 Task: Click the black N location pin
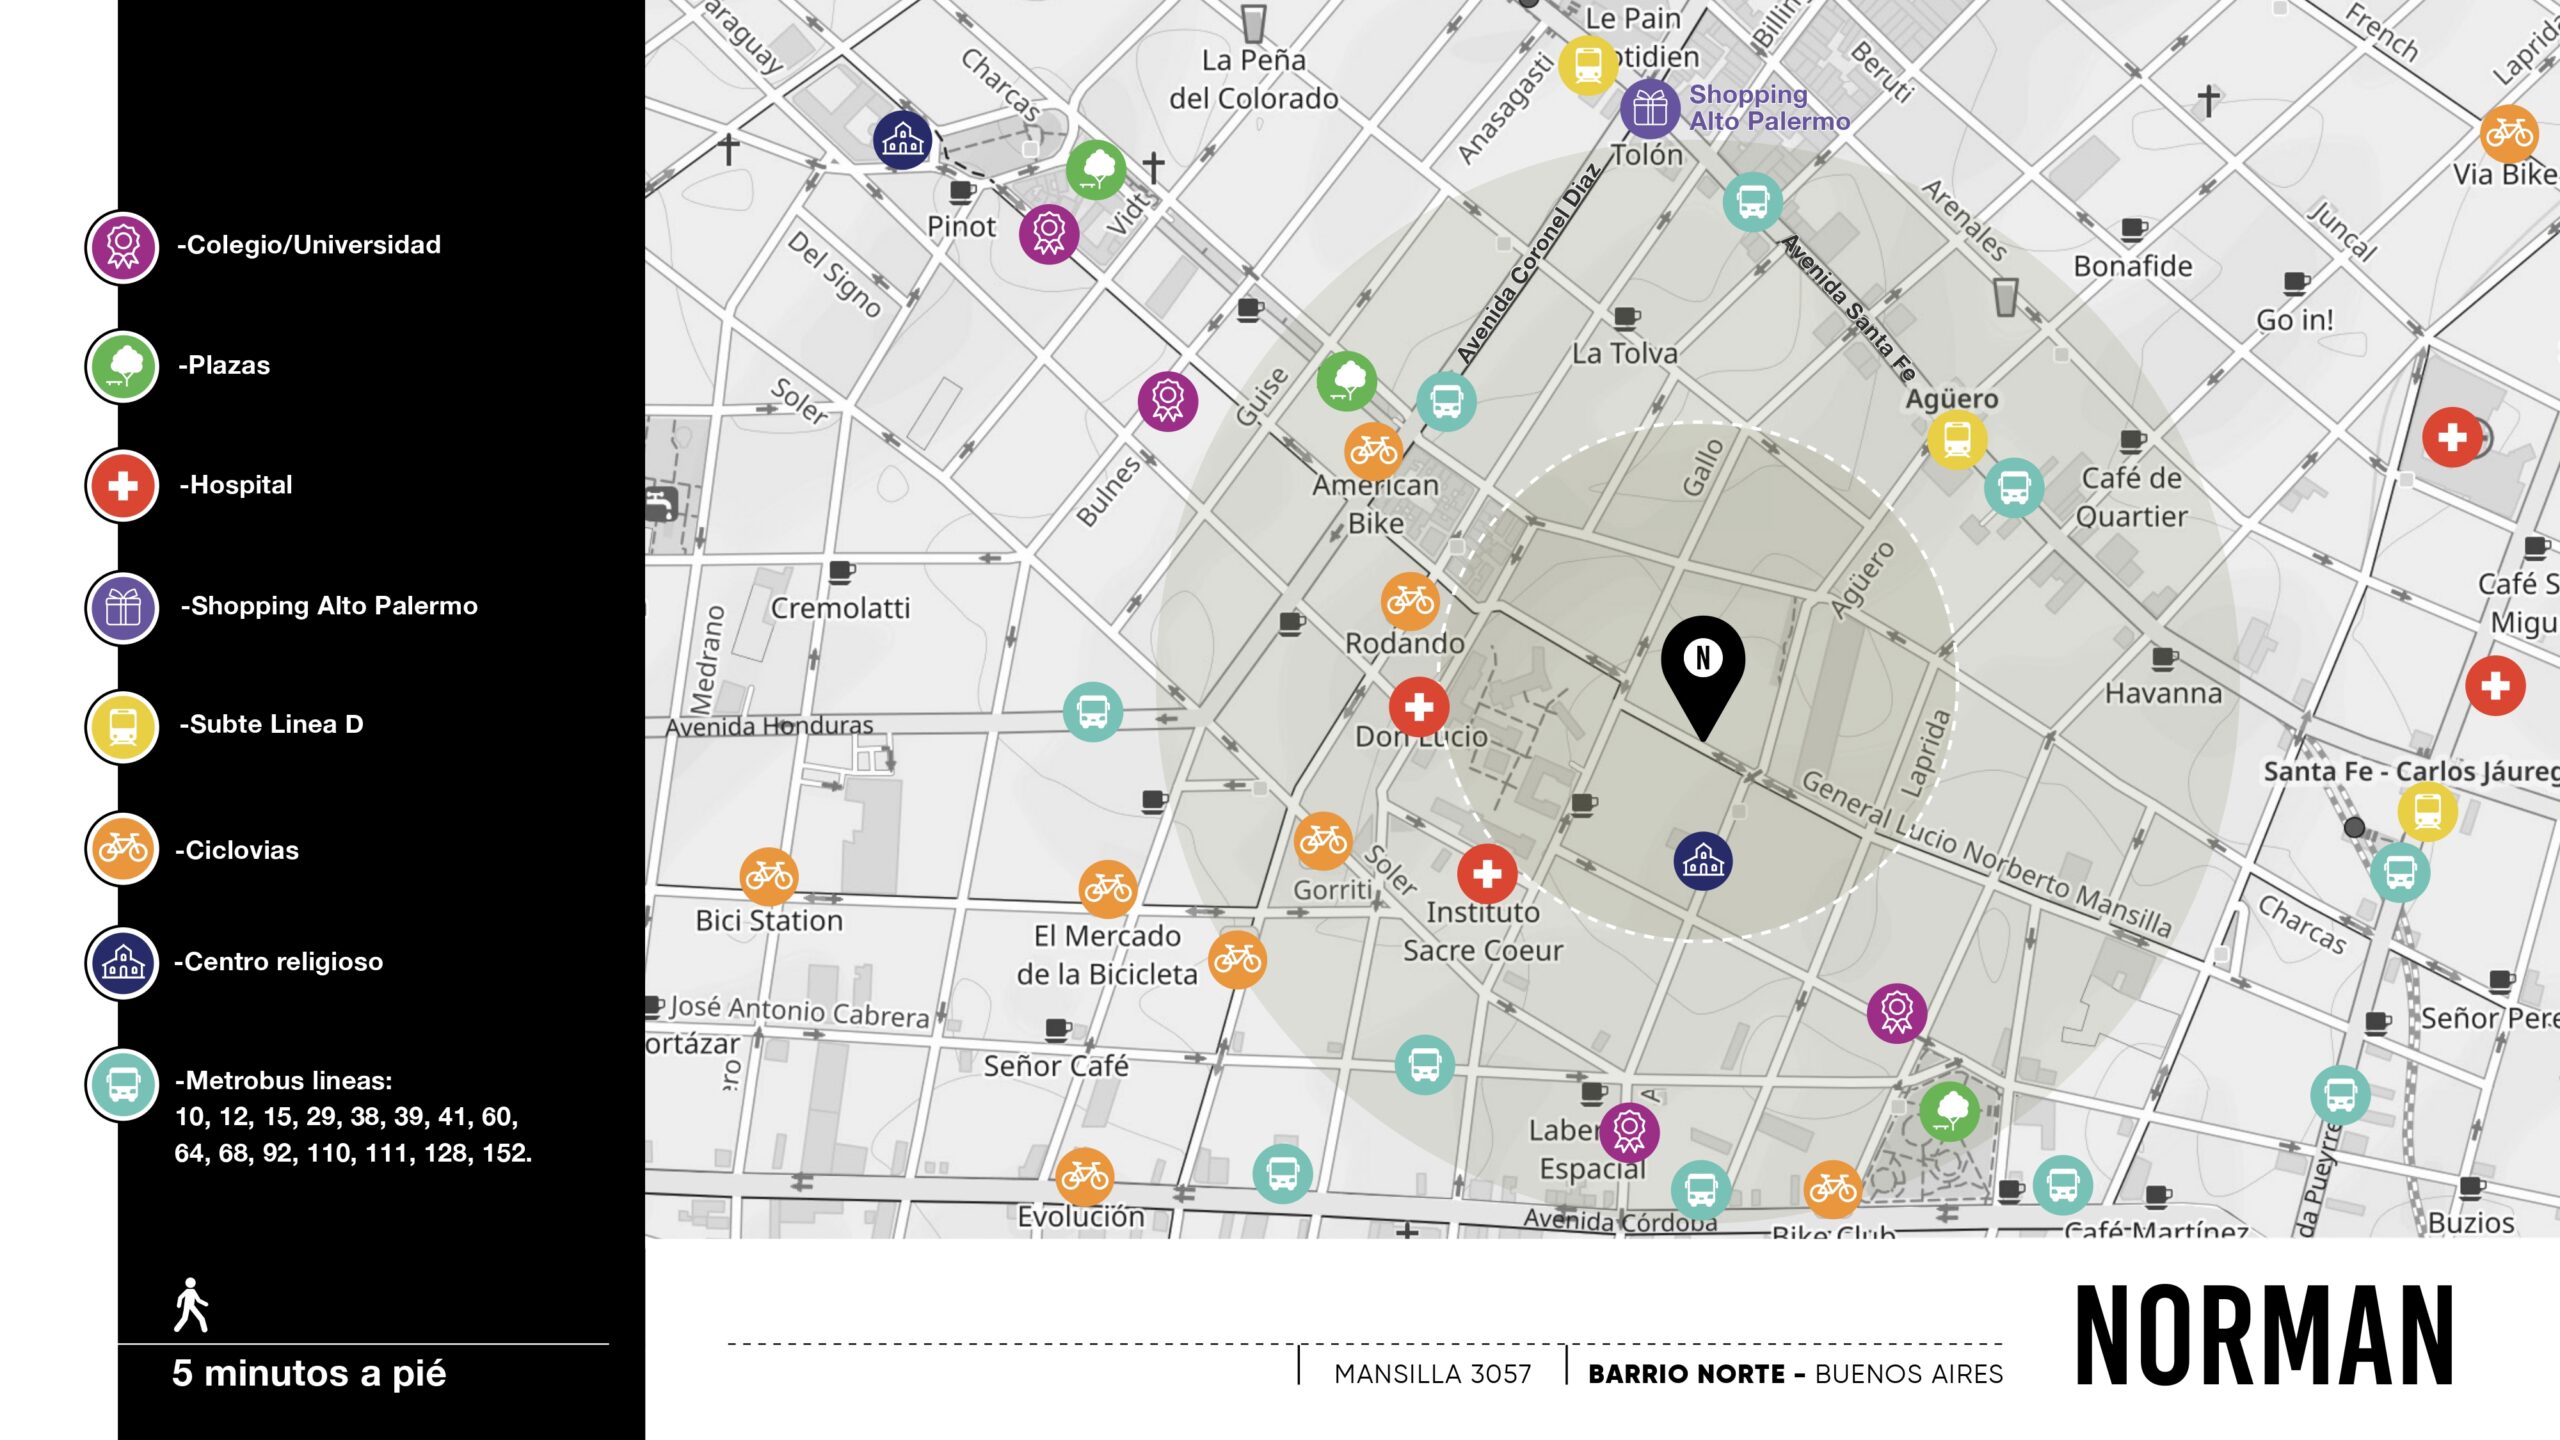pyautogui.click(x=1703, y=664)
